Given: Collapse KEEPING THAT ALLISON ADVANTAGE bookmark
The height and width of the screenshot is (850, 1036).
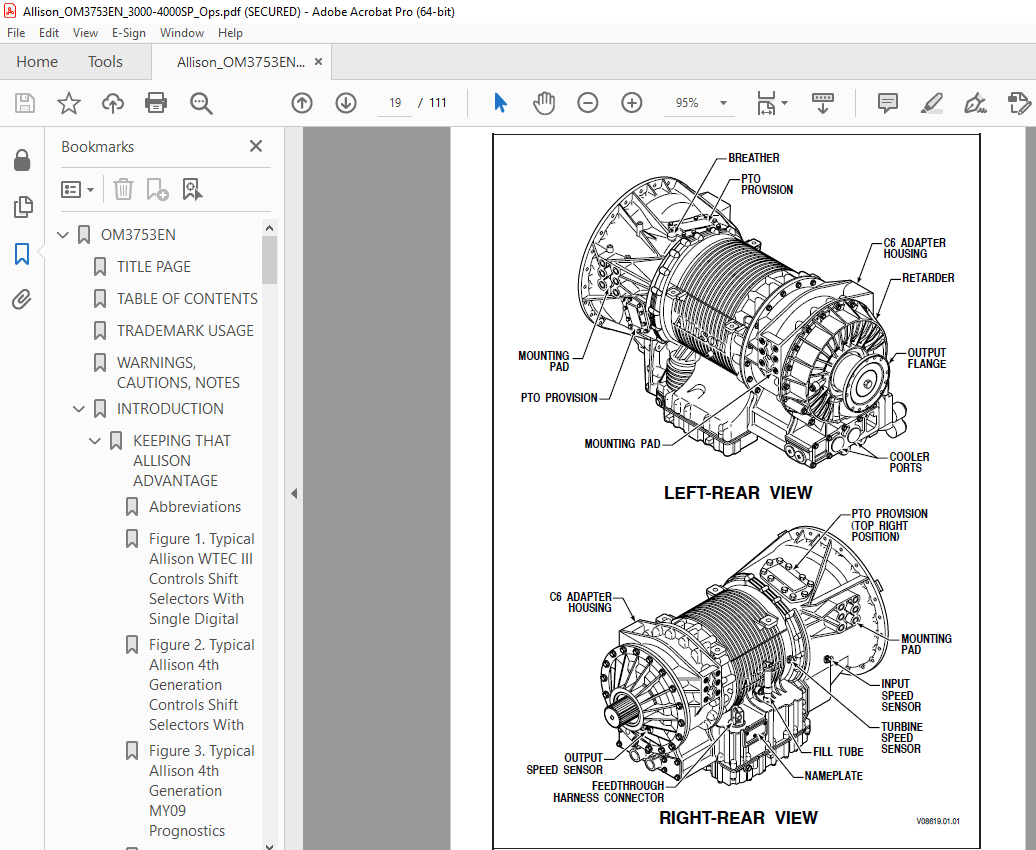Looking at the screenshot, I should coord(95,441).
